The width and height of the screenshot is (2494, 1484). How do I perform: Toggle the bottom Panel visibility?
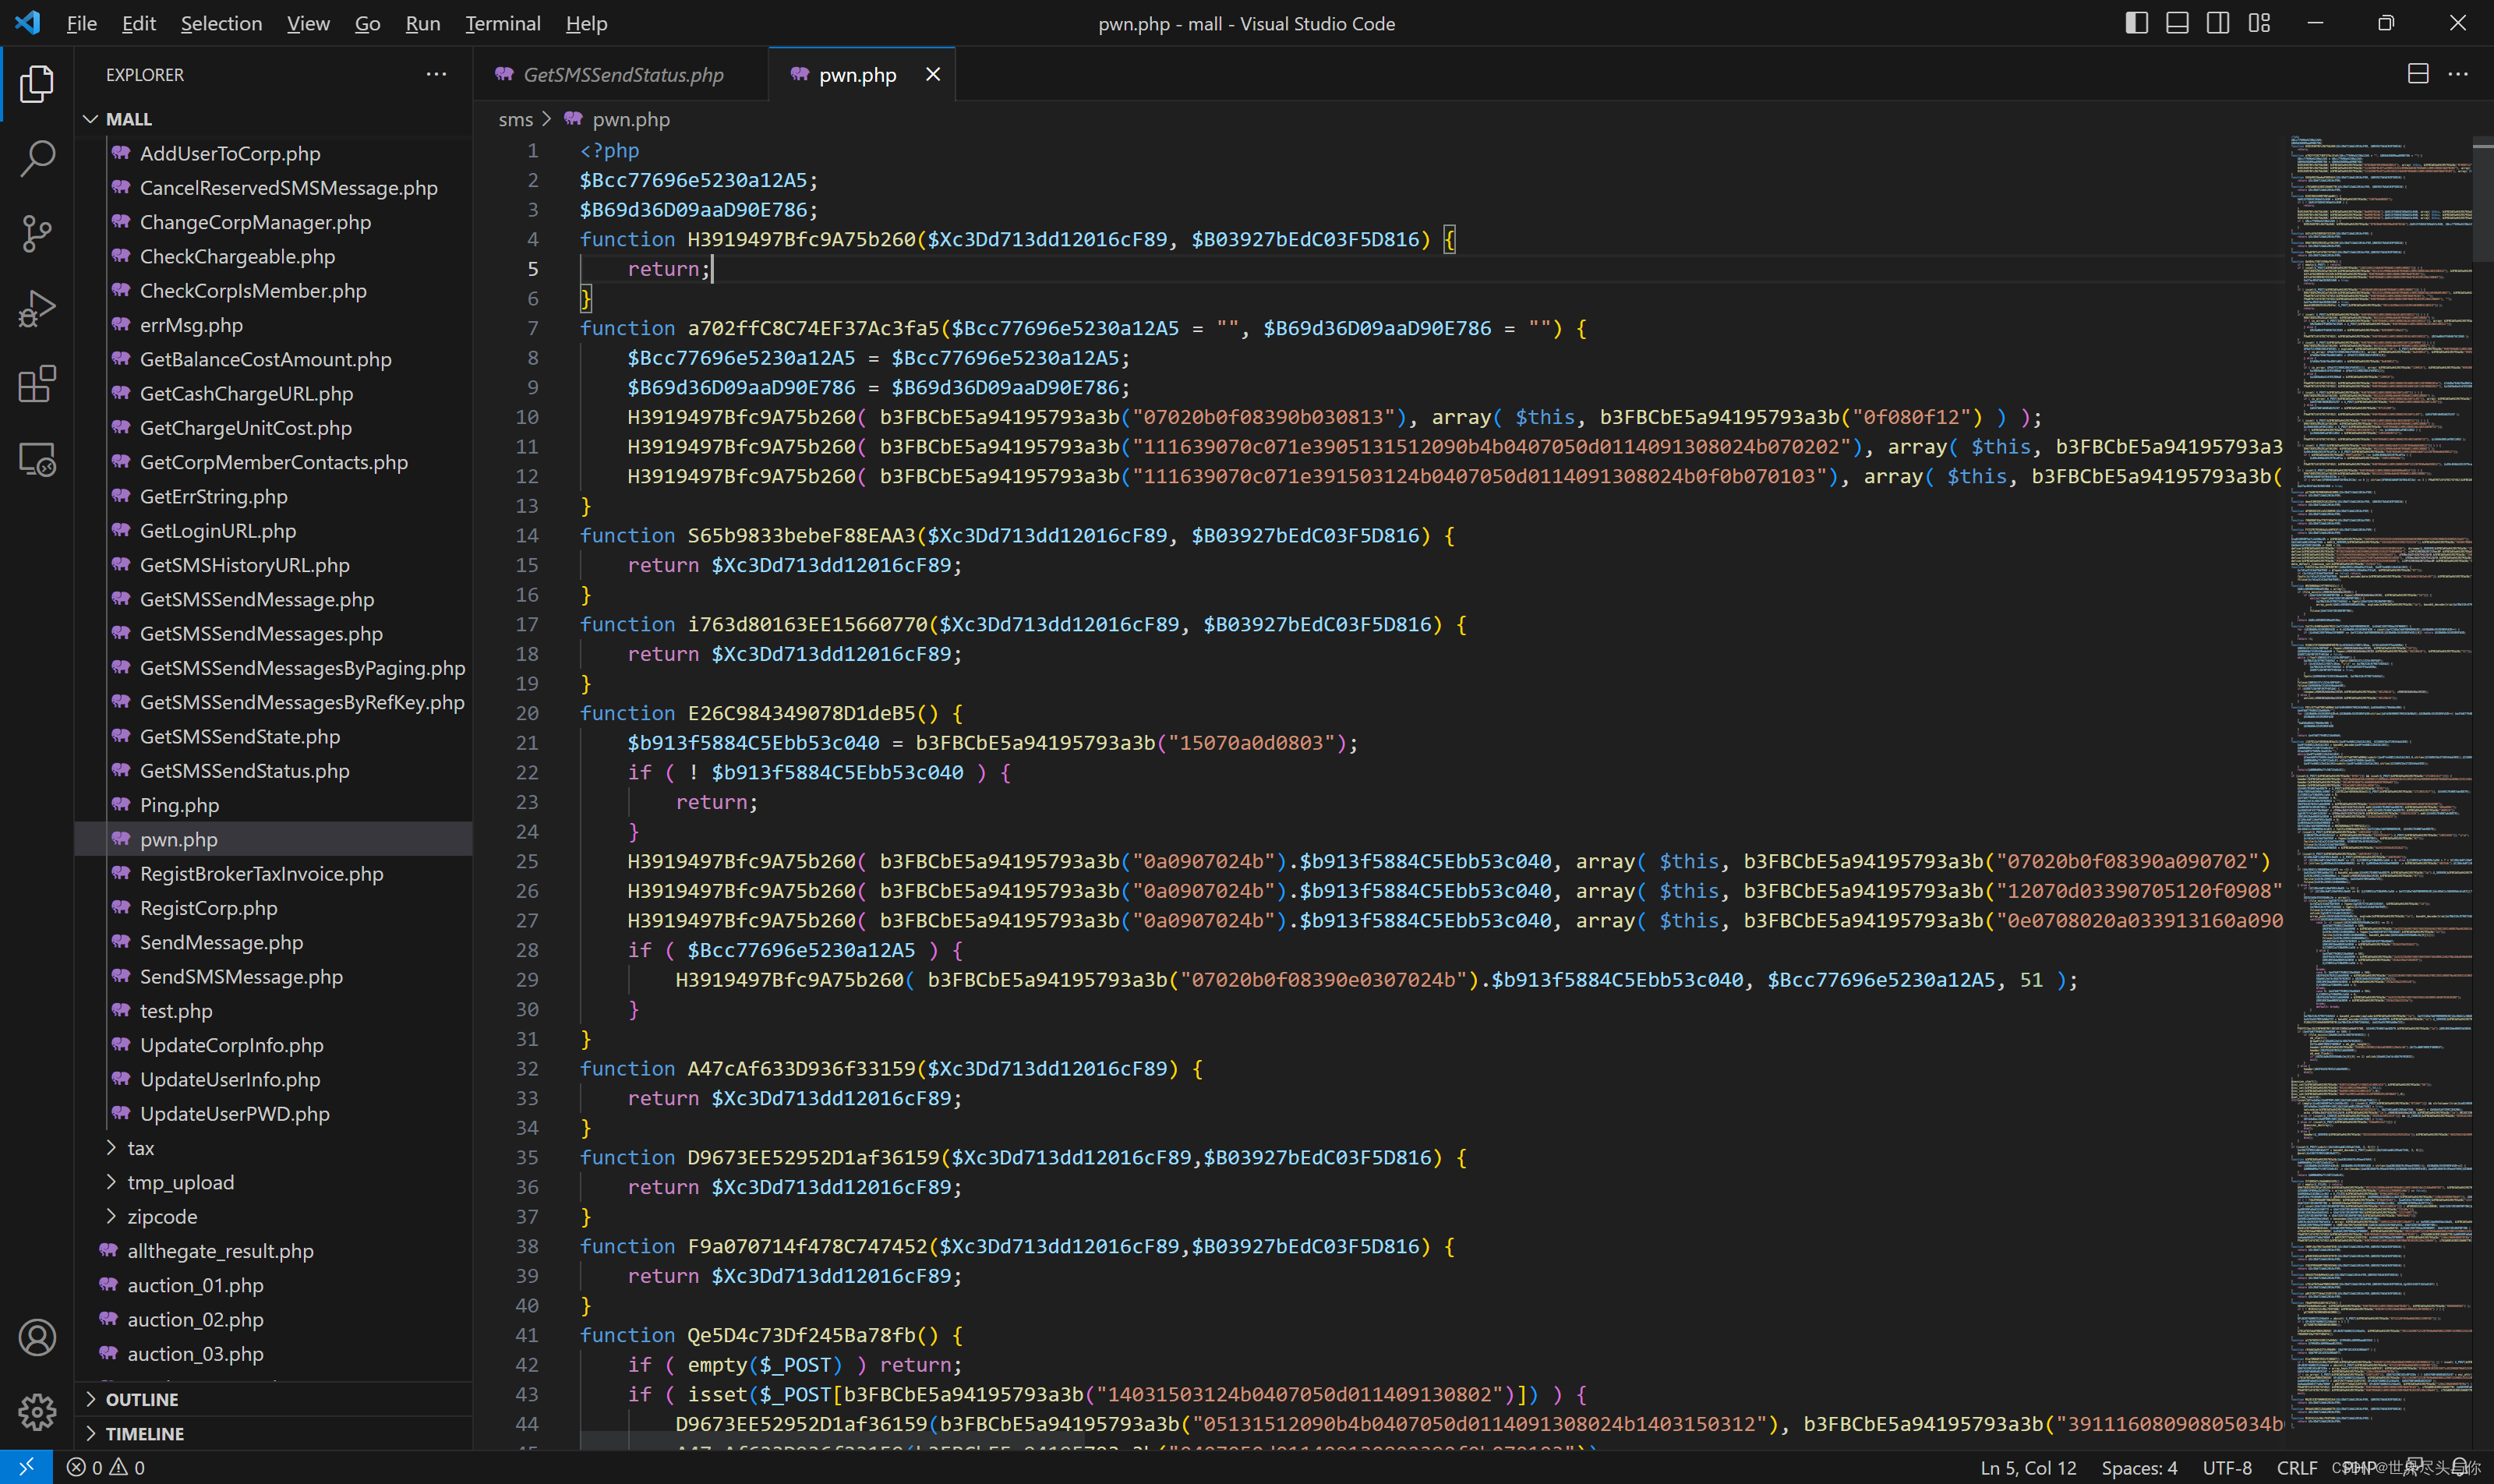(x=2177, y=23)
